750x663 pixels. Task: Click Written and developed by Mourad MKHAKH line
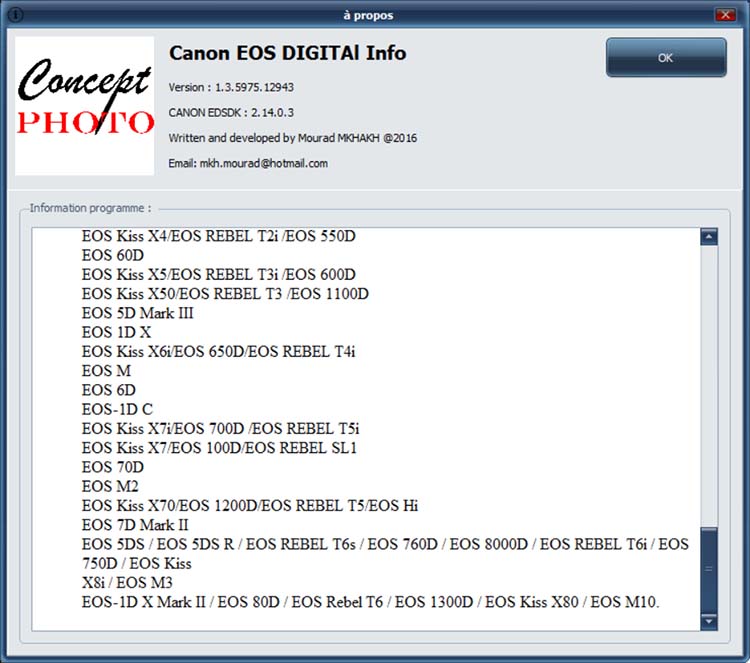293,138
